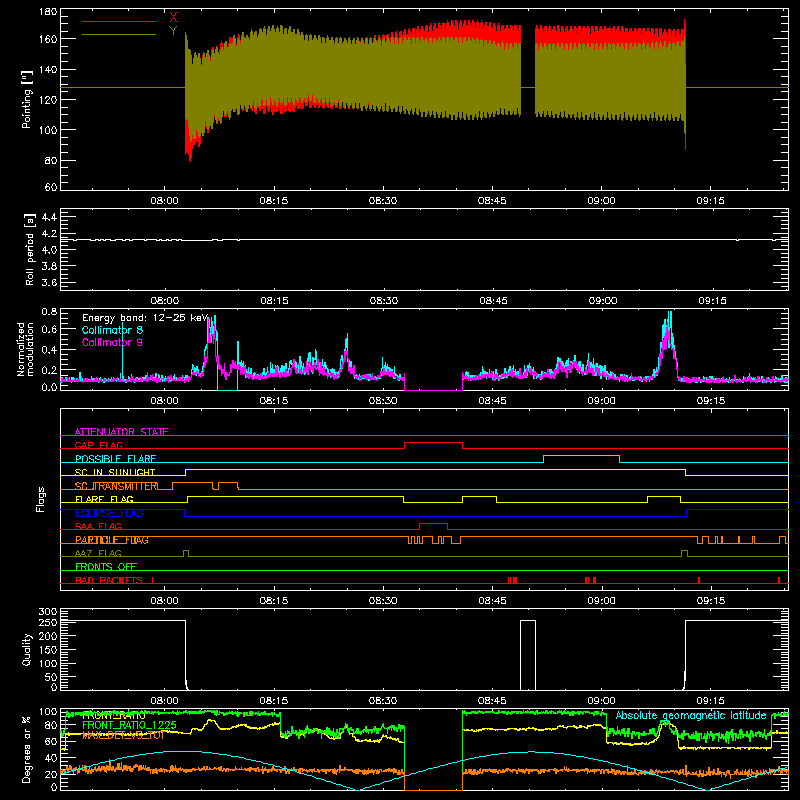The height and width of the screenshot is (800, 800).
Task: Click the Y legend label
Action: click(x=173, y=31)
